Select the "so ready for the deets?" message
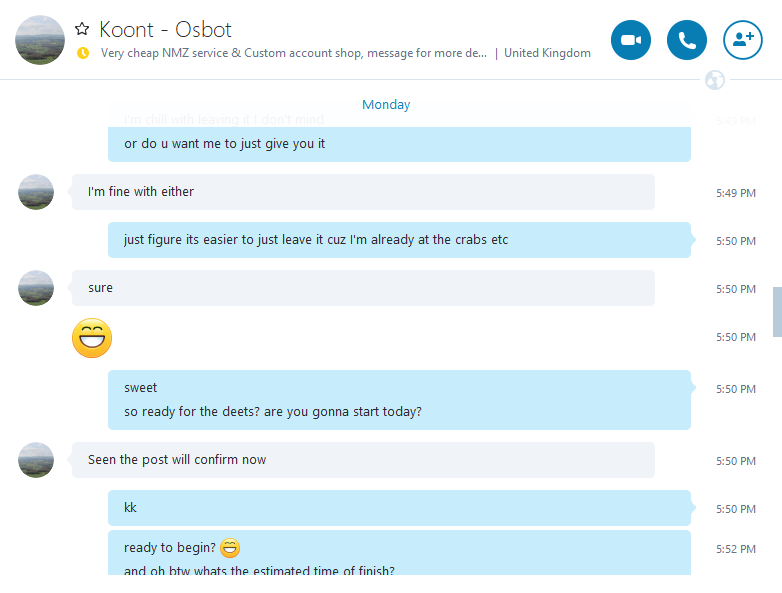The width and height of the screenshot is (782, 593). coord(273,411)
